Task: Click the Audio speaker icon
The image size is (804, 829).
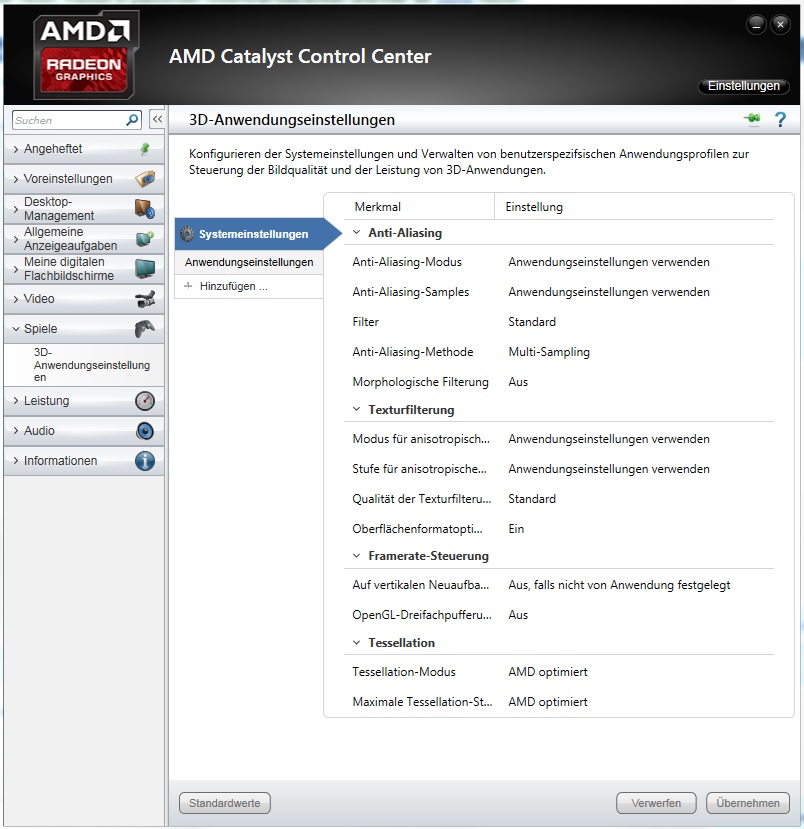Action: (x=145, y=431)
